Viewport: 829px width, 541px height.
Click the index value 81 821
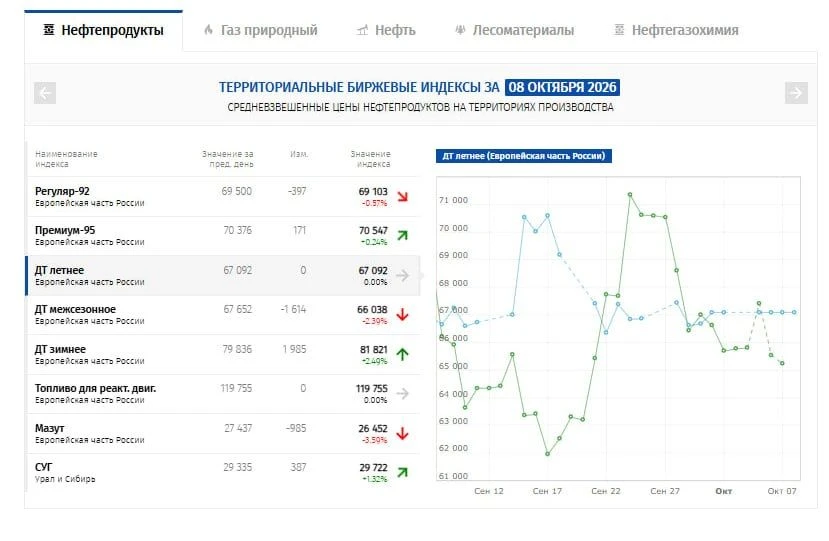click(x=374, y=350)
